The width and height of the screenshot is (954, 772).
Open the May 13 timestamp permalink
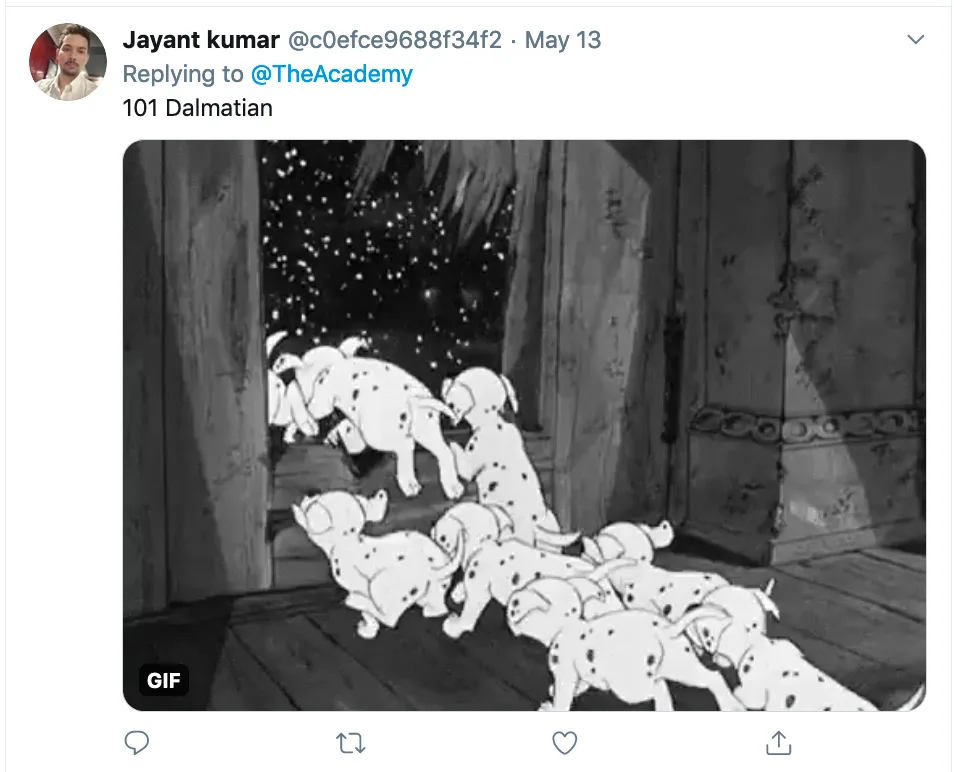(563, 40)
